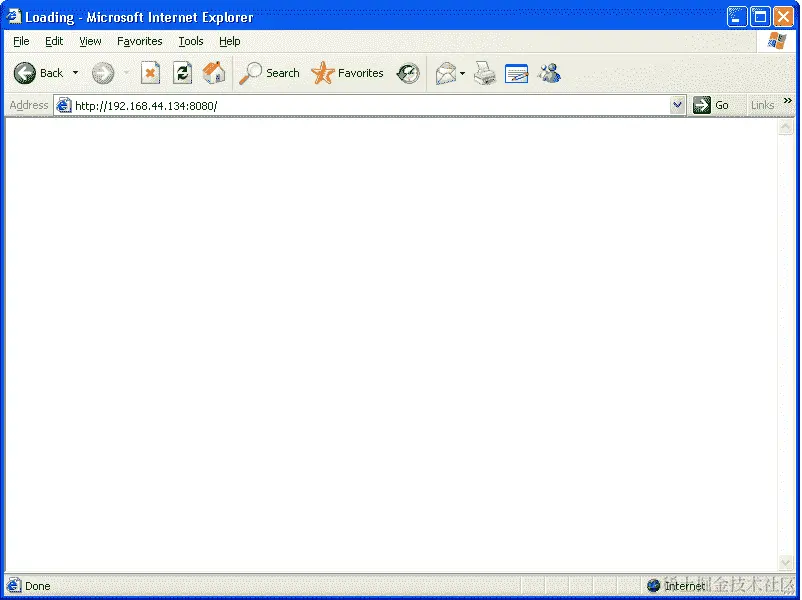Refresh the page with the Refresh icon
This screenshot has height=600, width=802.
point(182,73)
